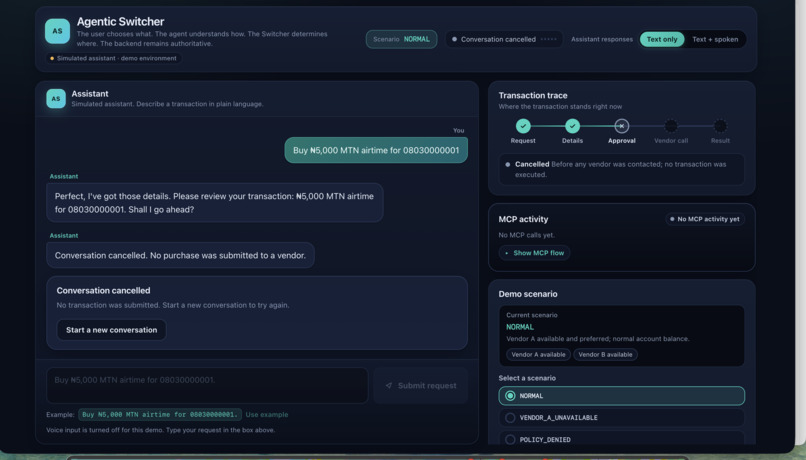This screenshot has width=806, height=460.
Task: Click the Simulated assistant demo environment badge
Action: pyautogui.click(x=113, y=58)
